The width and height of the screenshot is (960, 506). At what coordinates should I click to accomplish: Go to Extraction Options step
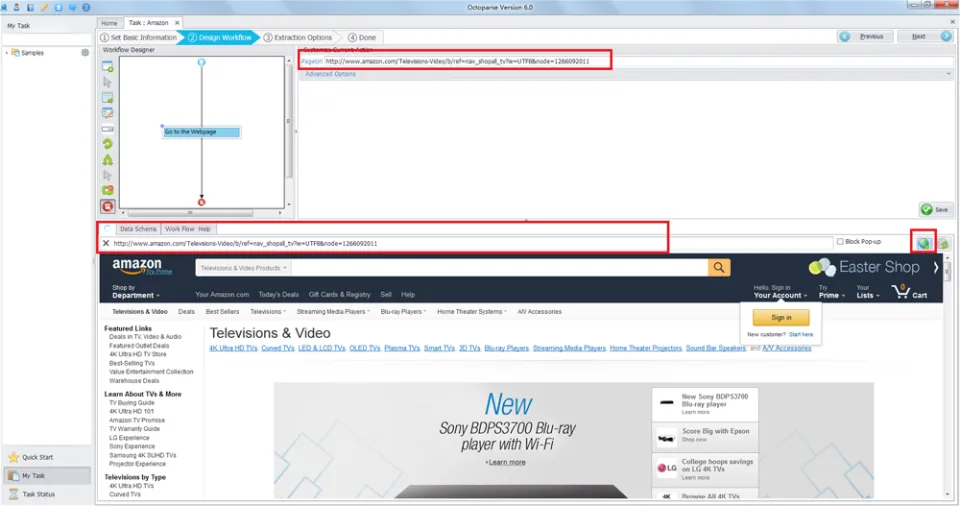(298, 37)
